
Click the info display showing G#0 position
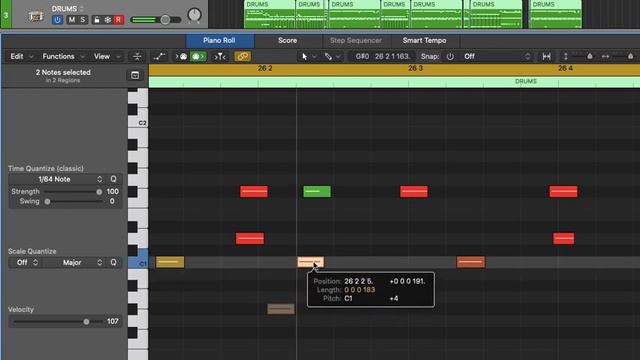coord(382,56)
